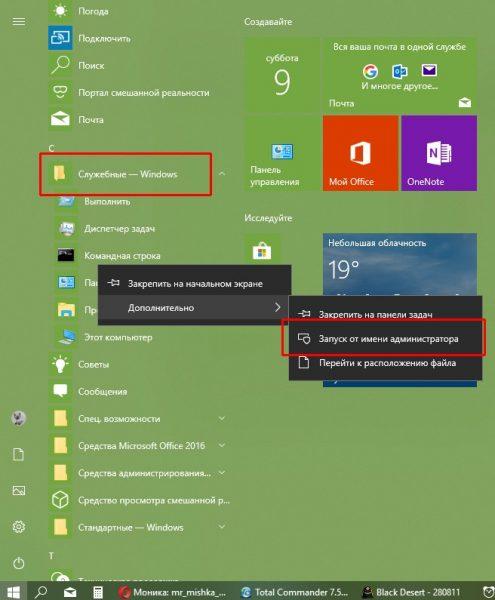Image resolution: width=495 pixels, height=600 pixels.
Task: Choose Закрепить на начальном экране
Action: (x=194, y=284)
